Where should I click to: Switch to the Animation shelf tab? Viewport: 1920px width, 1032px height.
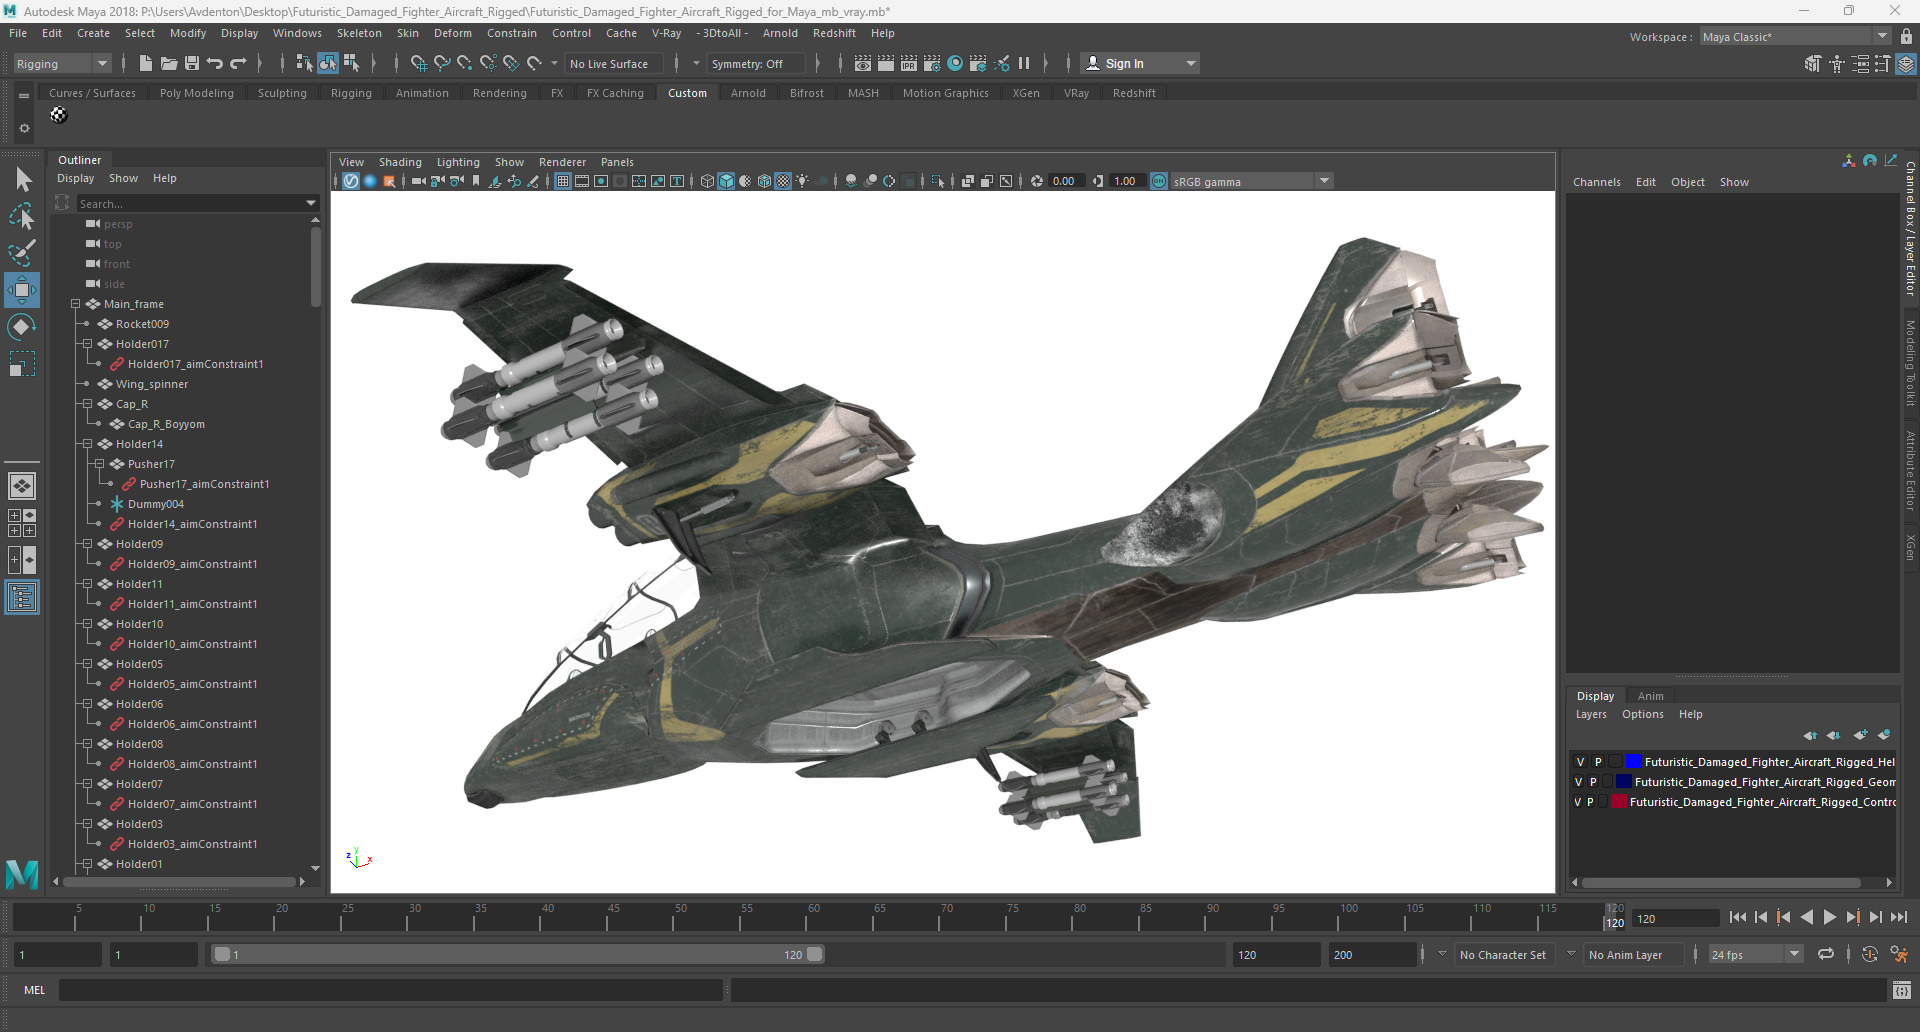[x=422, y=93]
